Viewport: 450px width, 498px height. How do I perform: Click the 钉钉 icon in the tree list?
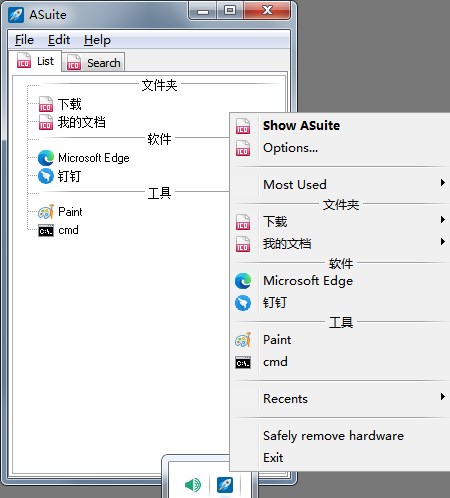(46, 176)
